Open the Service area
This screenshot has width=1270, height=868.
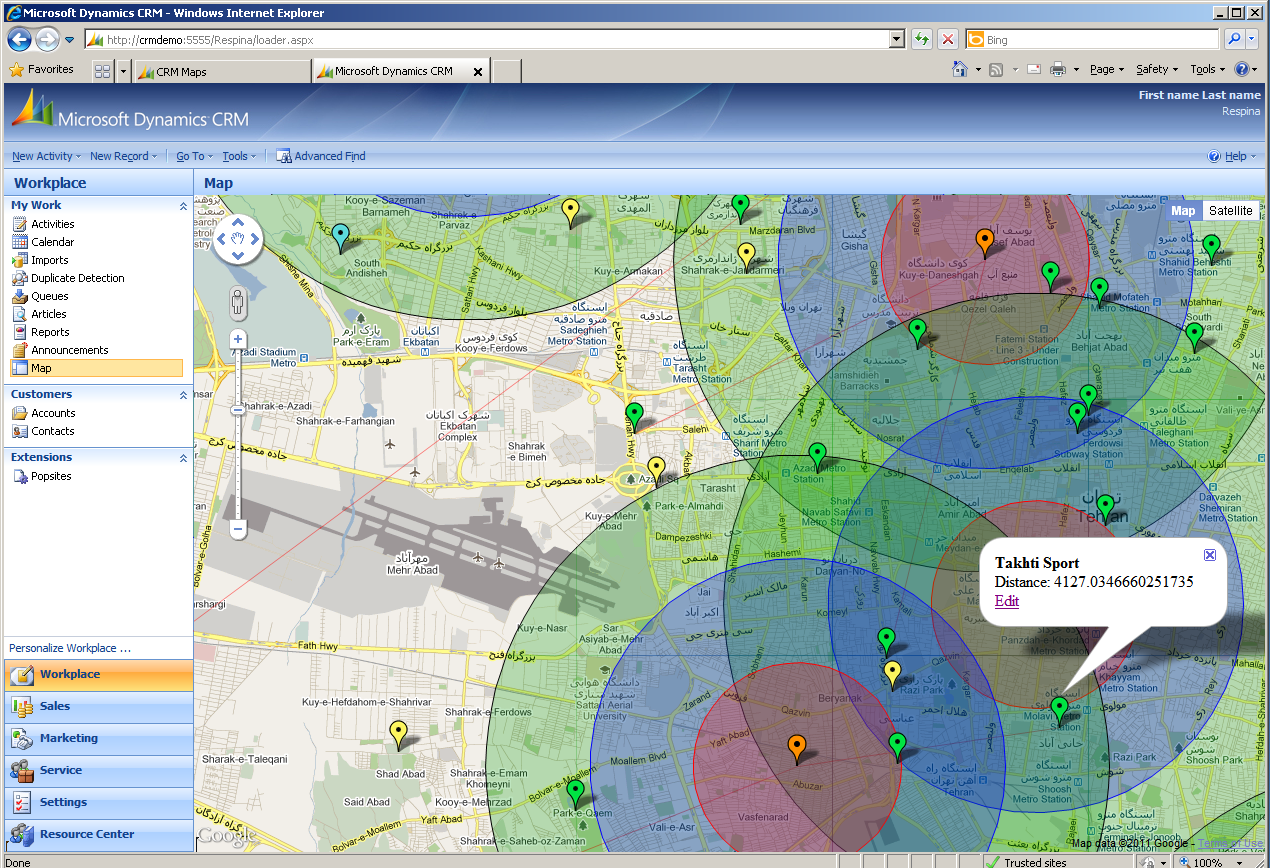pyautogui.click(x=98, y=770)
